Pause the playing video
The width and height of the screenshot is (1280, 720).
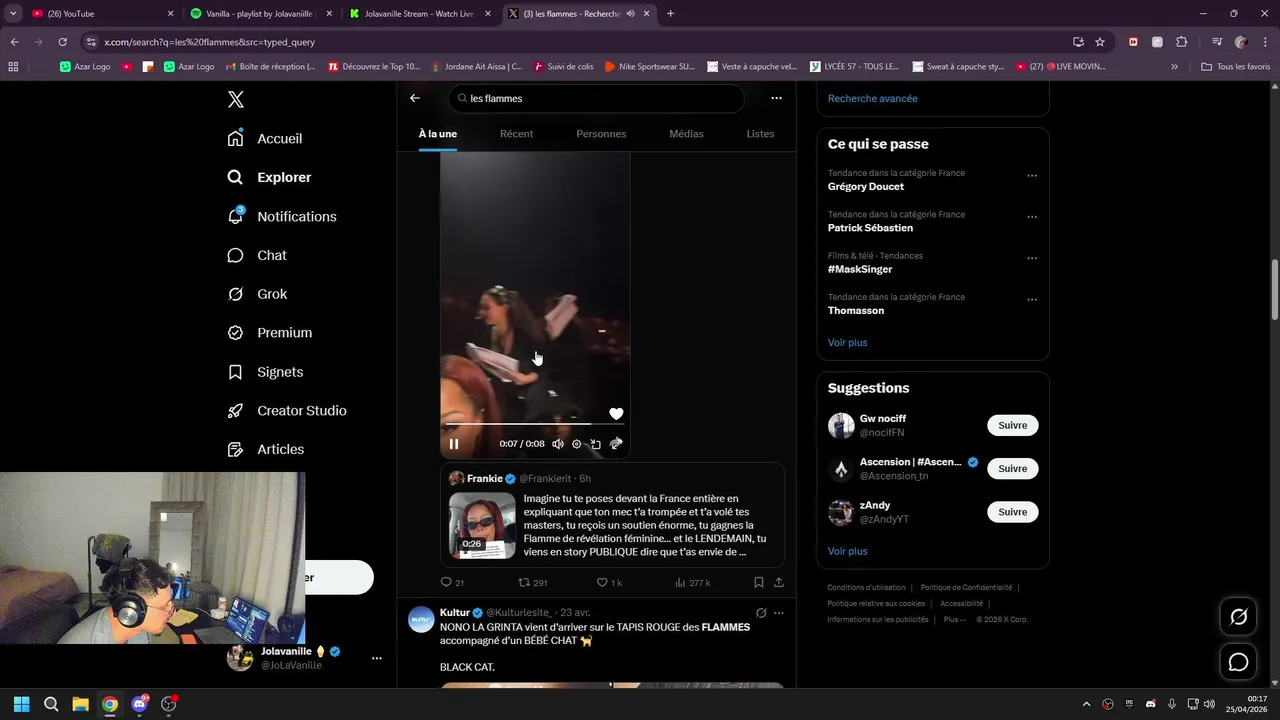[454, 444]
